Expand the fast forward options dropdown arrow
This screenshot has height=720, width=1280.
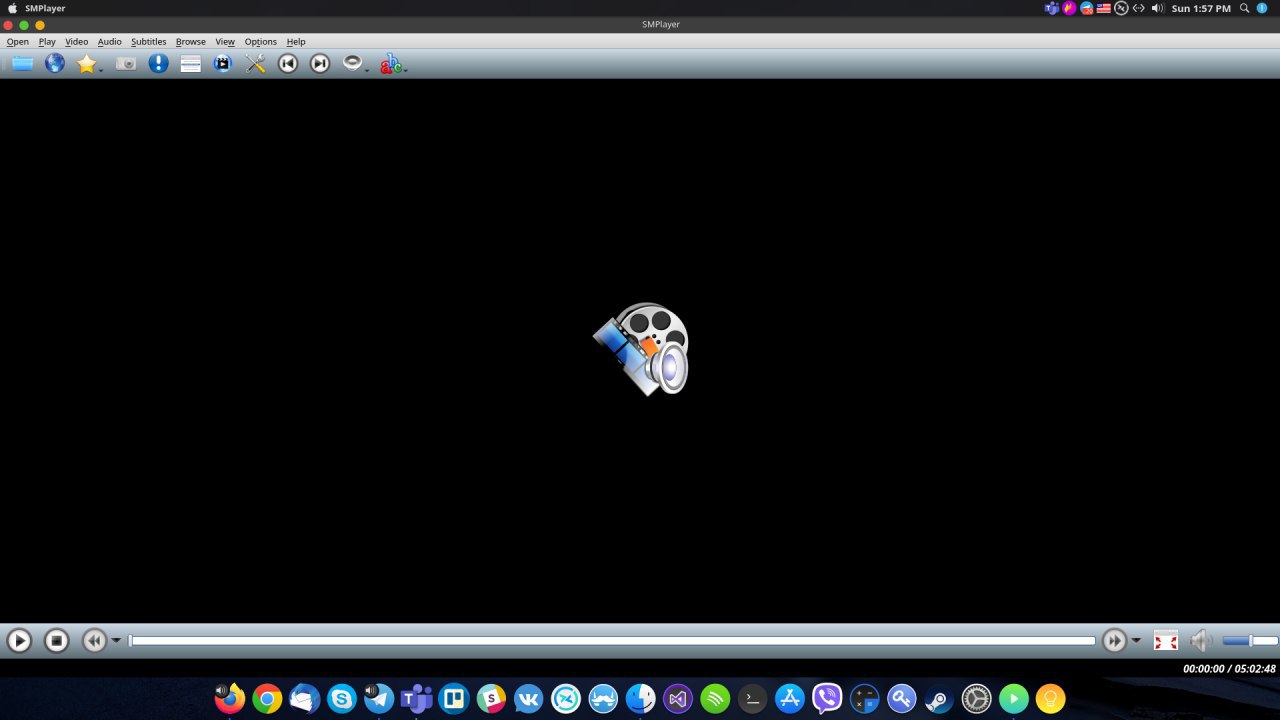[1136, 641]
